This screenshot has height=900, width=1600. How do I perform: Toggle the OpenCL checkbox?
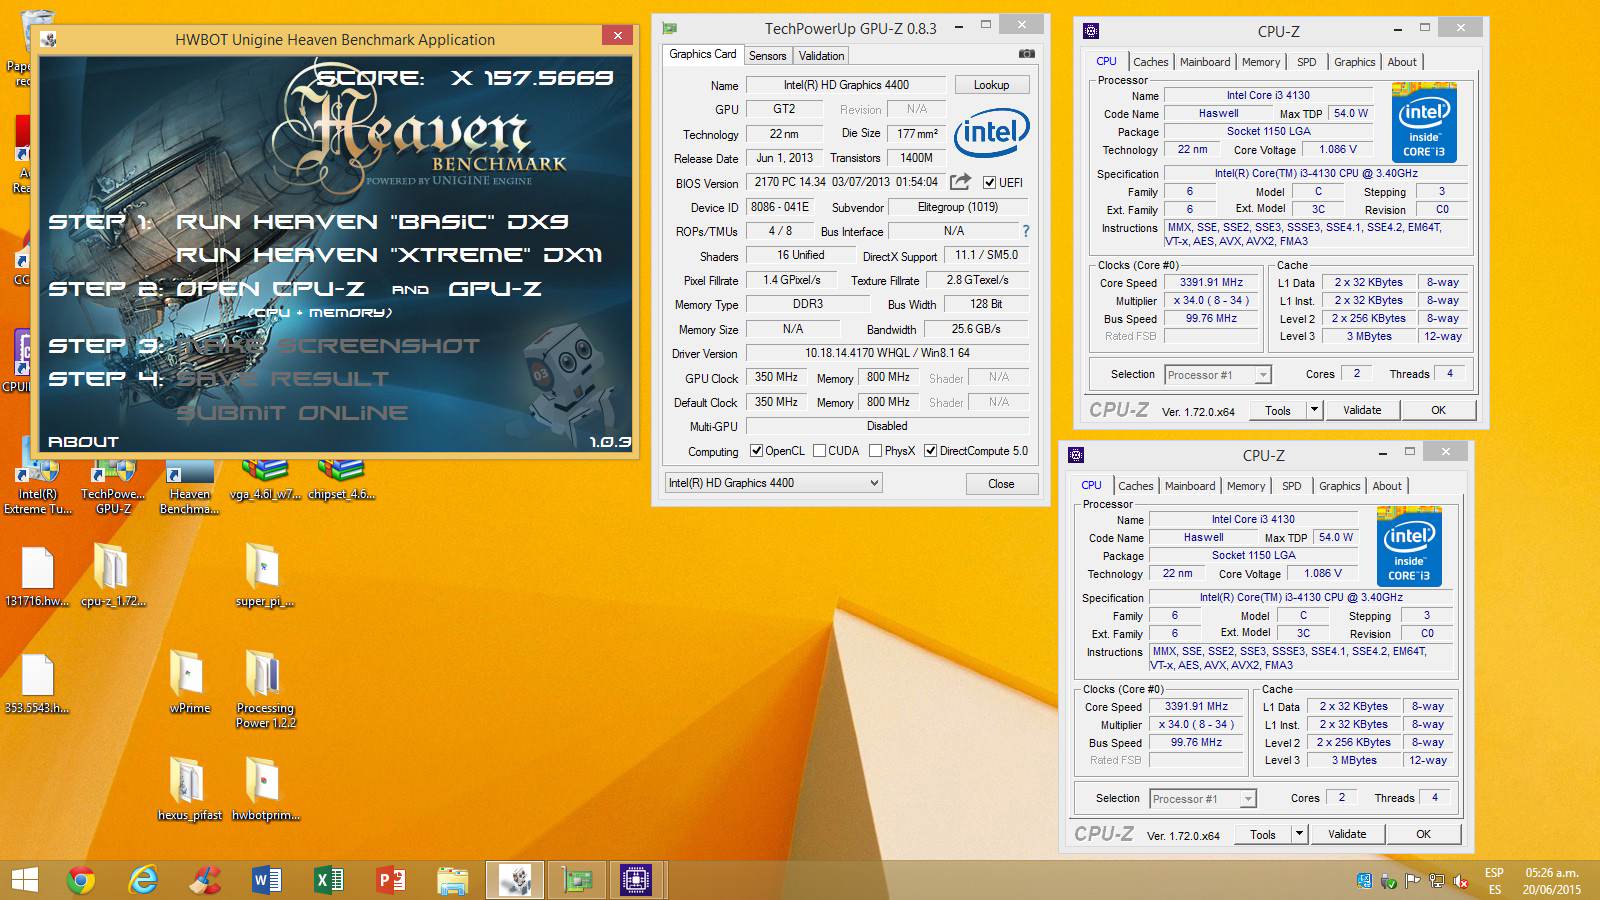point(756,451)
